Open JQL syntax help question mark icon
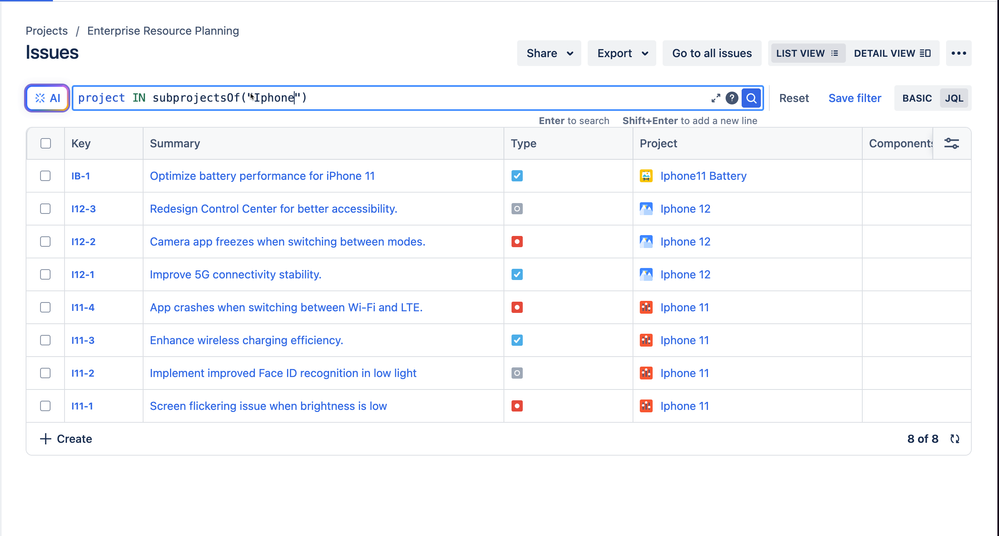 [x=732, y=98]
